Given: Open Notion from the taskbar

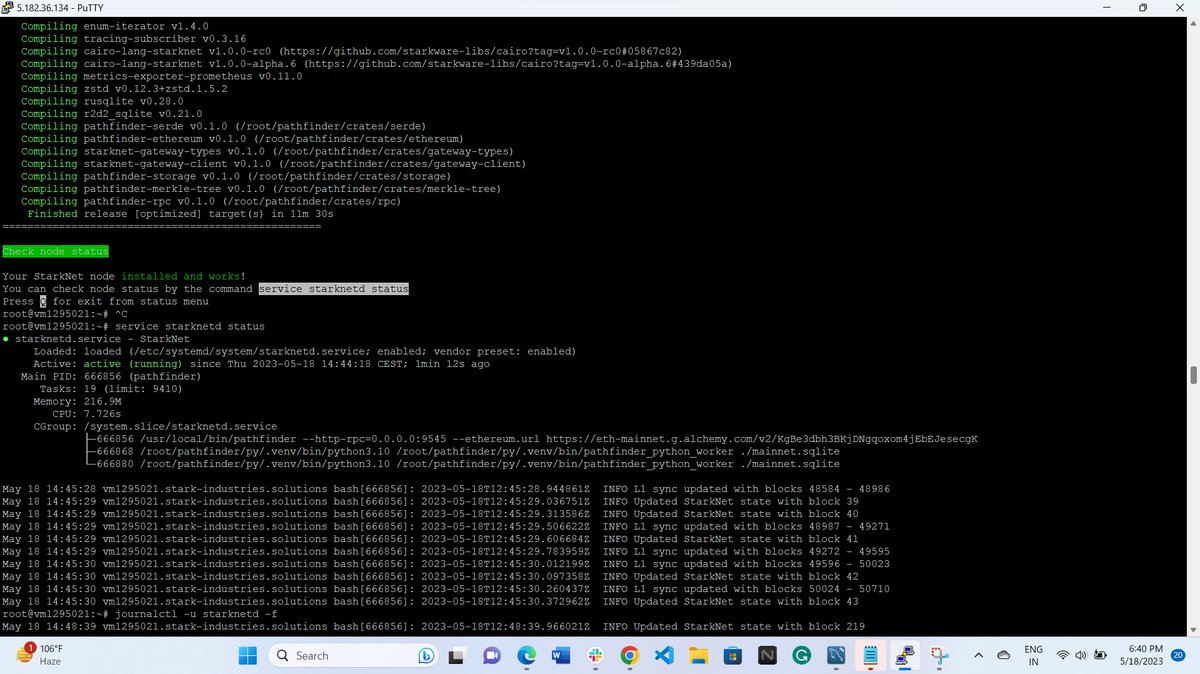Looking at the screenshot, I should [x=765, y=655].
